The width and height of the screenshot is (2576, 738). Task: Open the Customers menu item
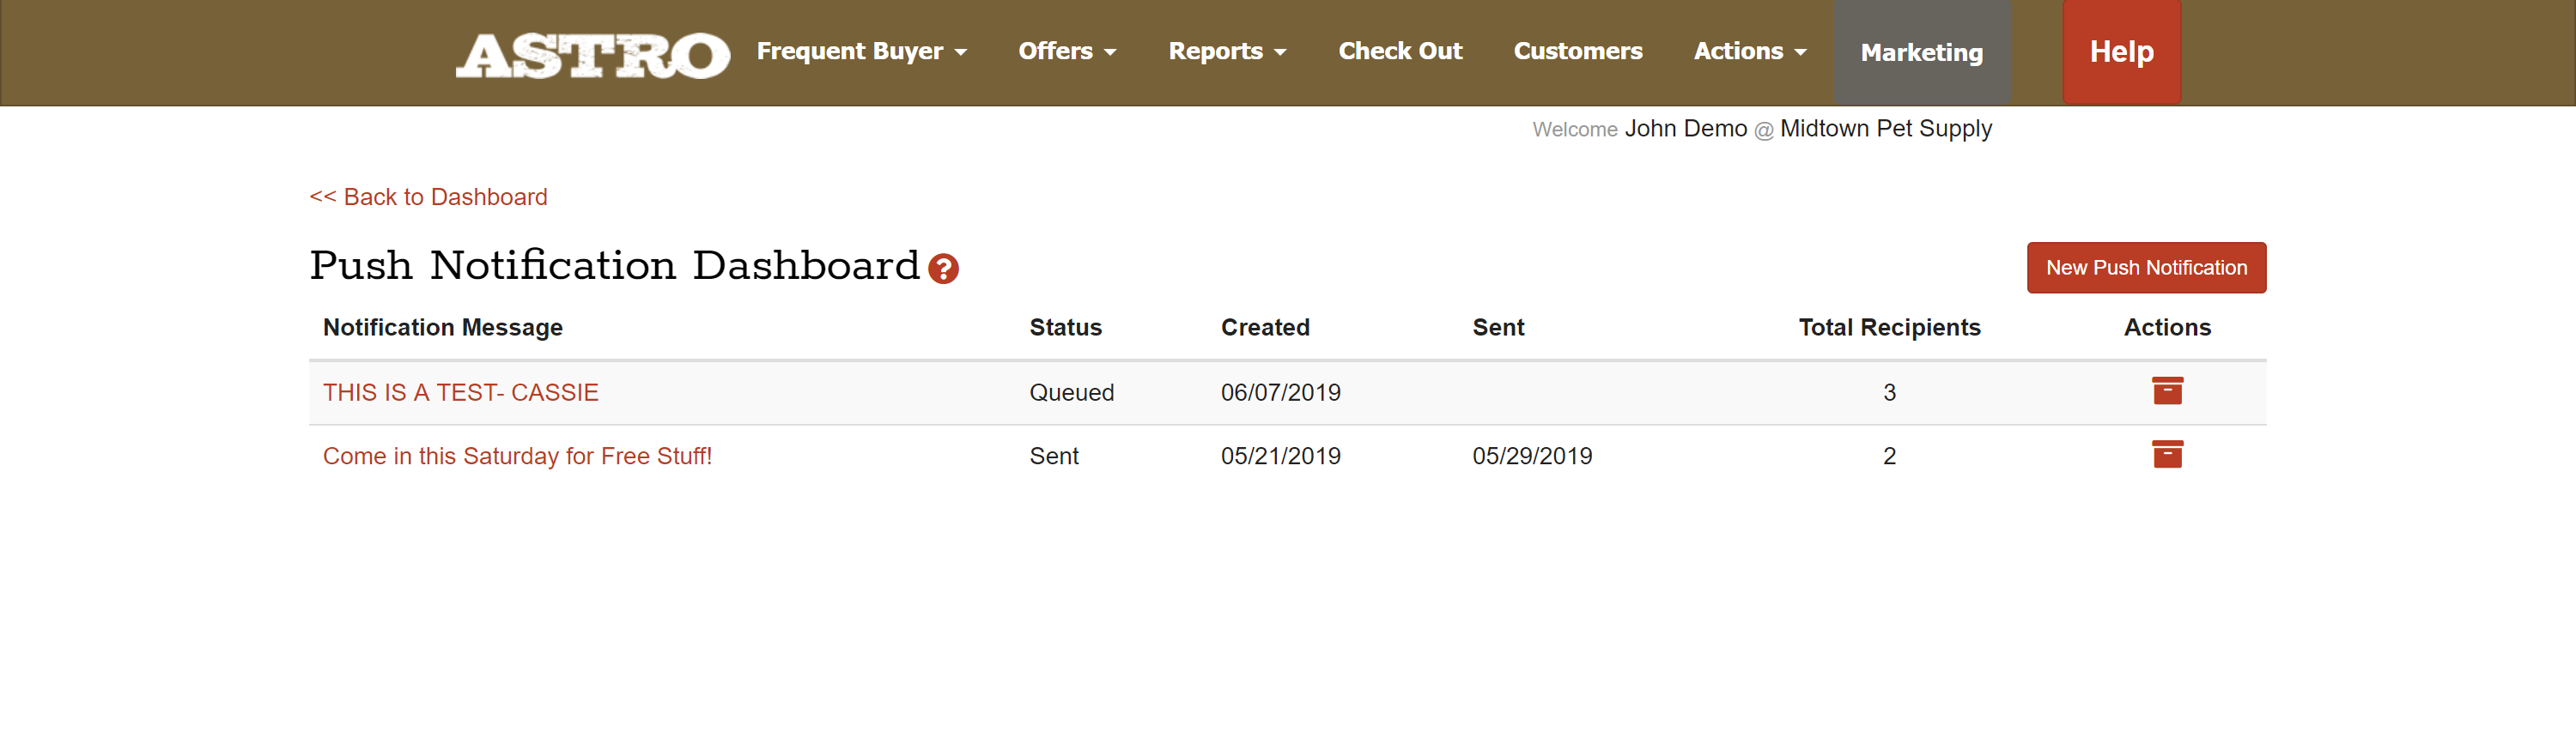point(1577,52)
